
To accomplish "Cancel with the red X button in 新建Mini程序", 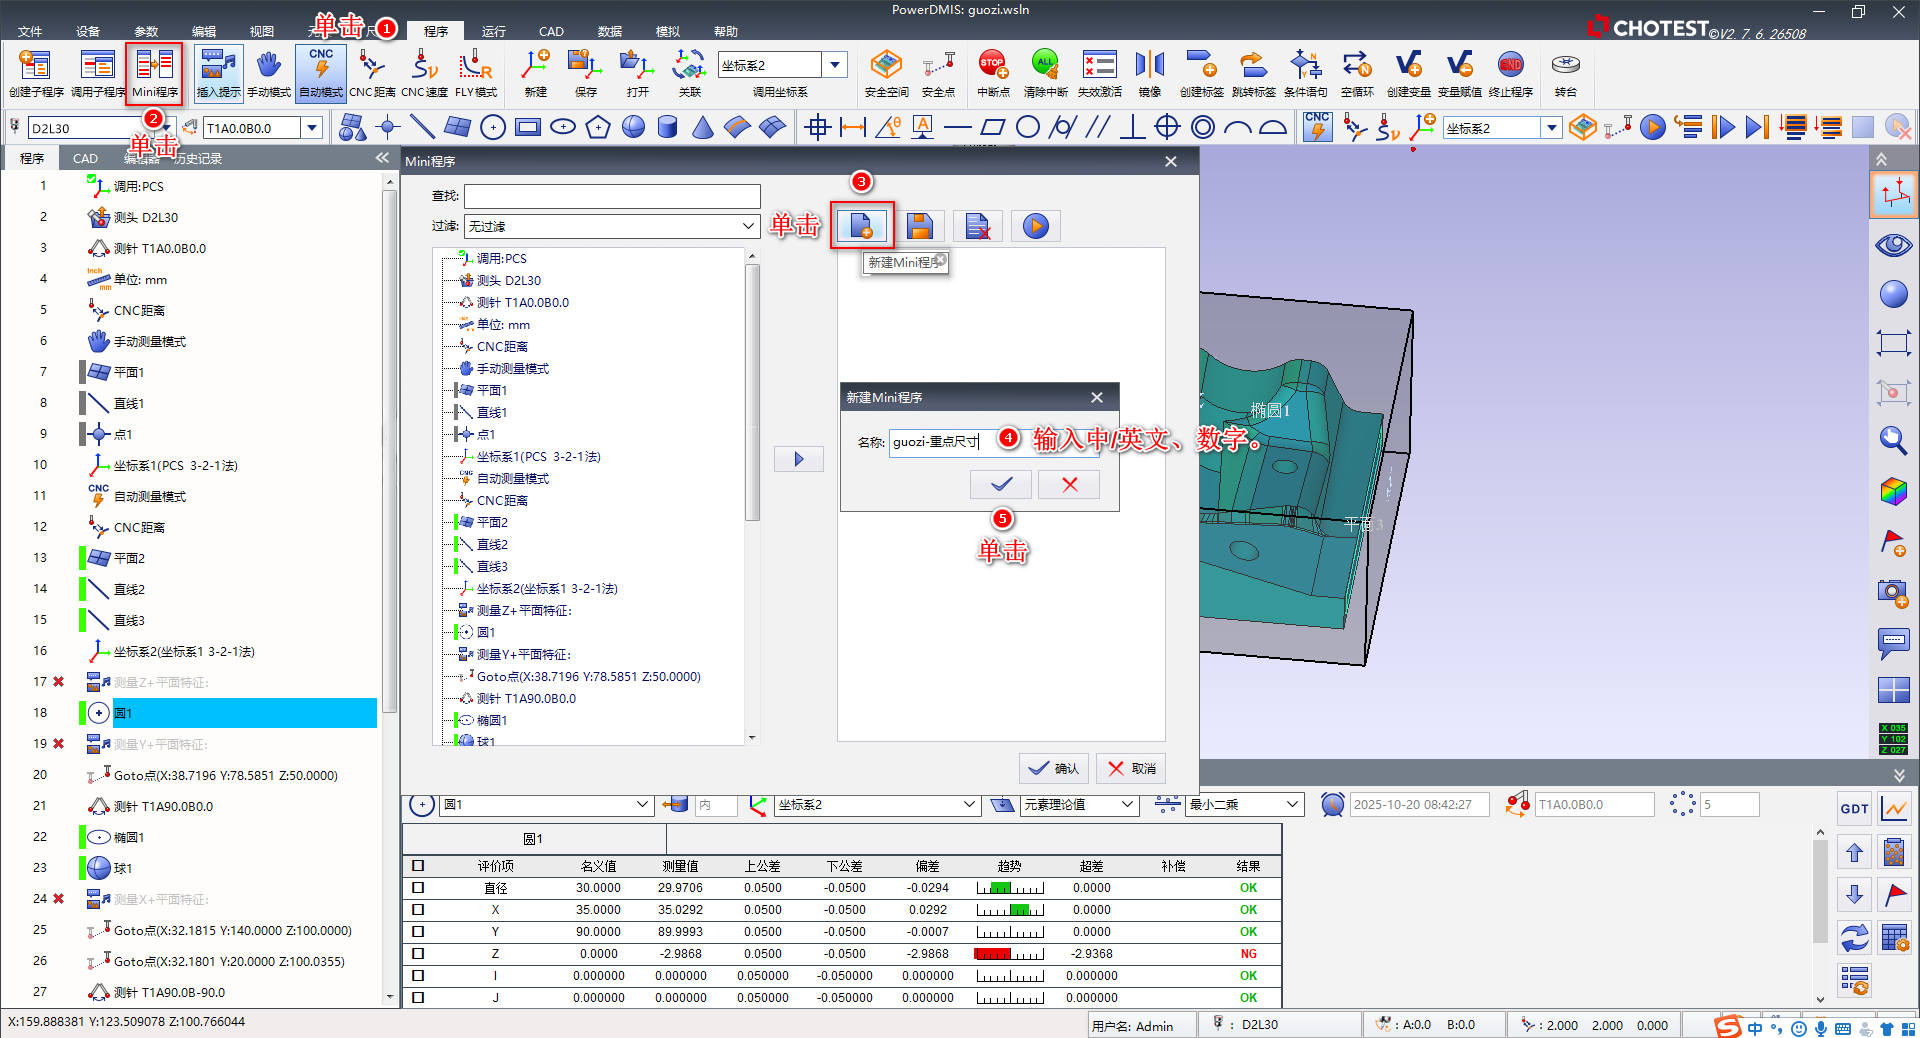I will tap(1069, 484).
